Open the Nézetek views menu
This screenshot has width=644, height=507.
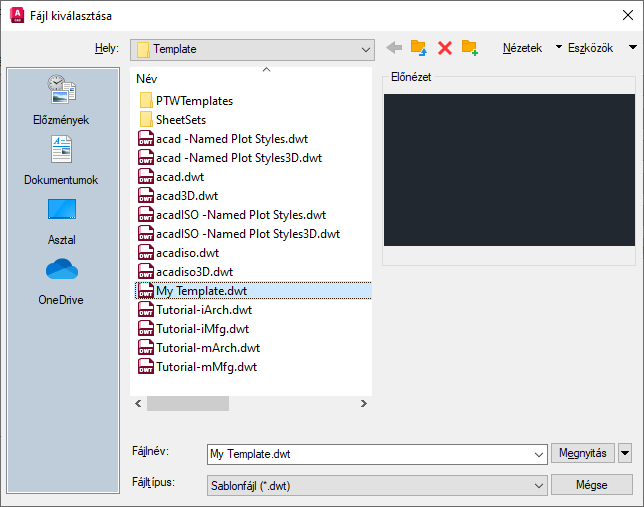(x=522, y=48)
